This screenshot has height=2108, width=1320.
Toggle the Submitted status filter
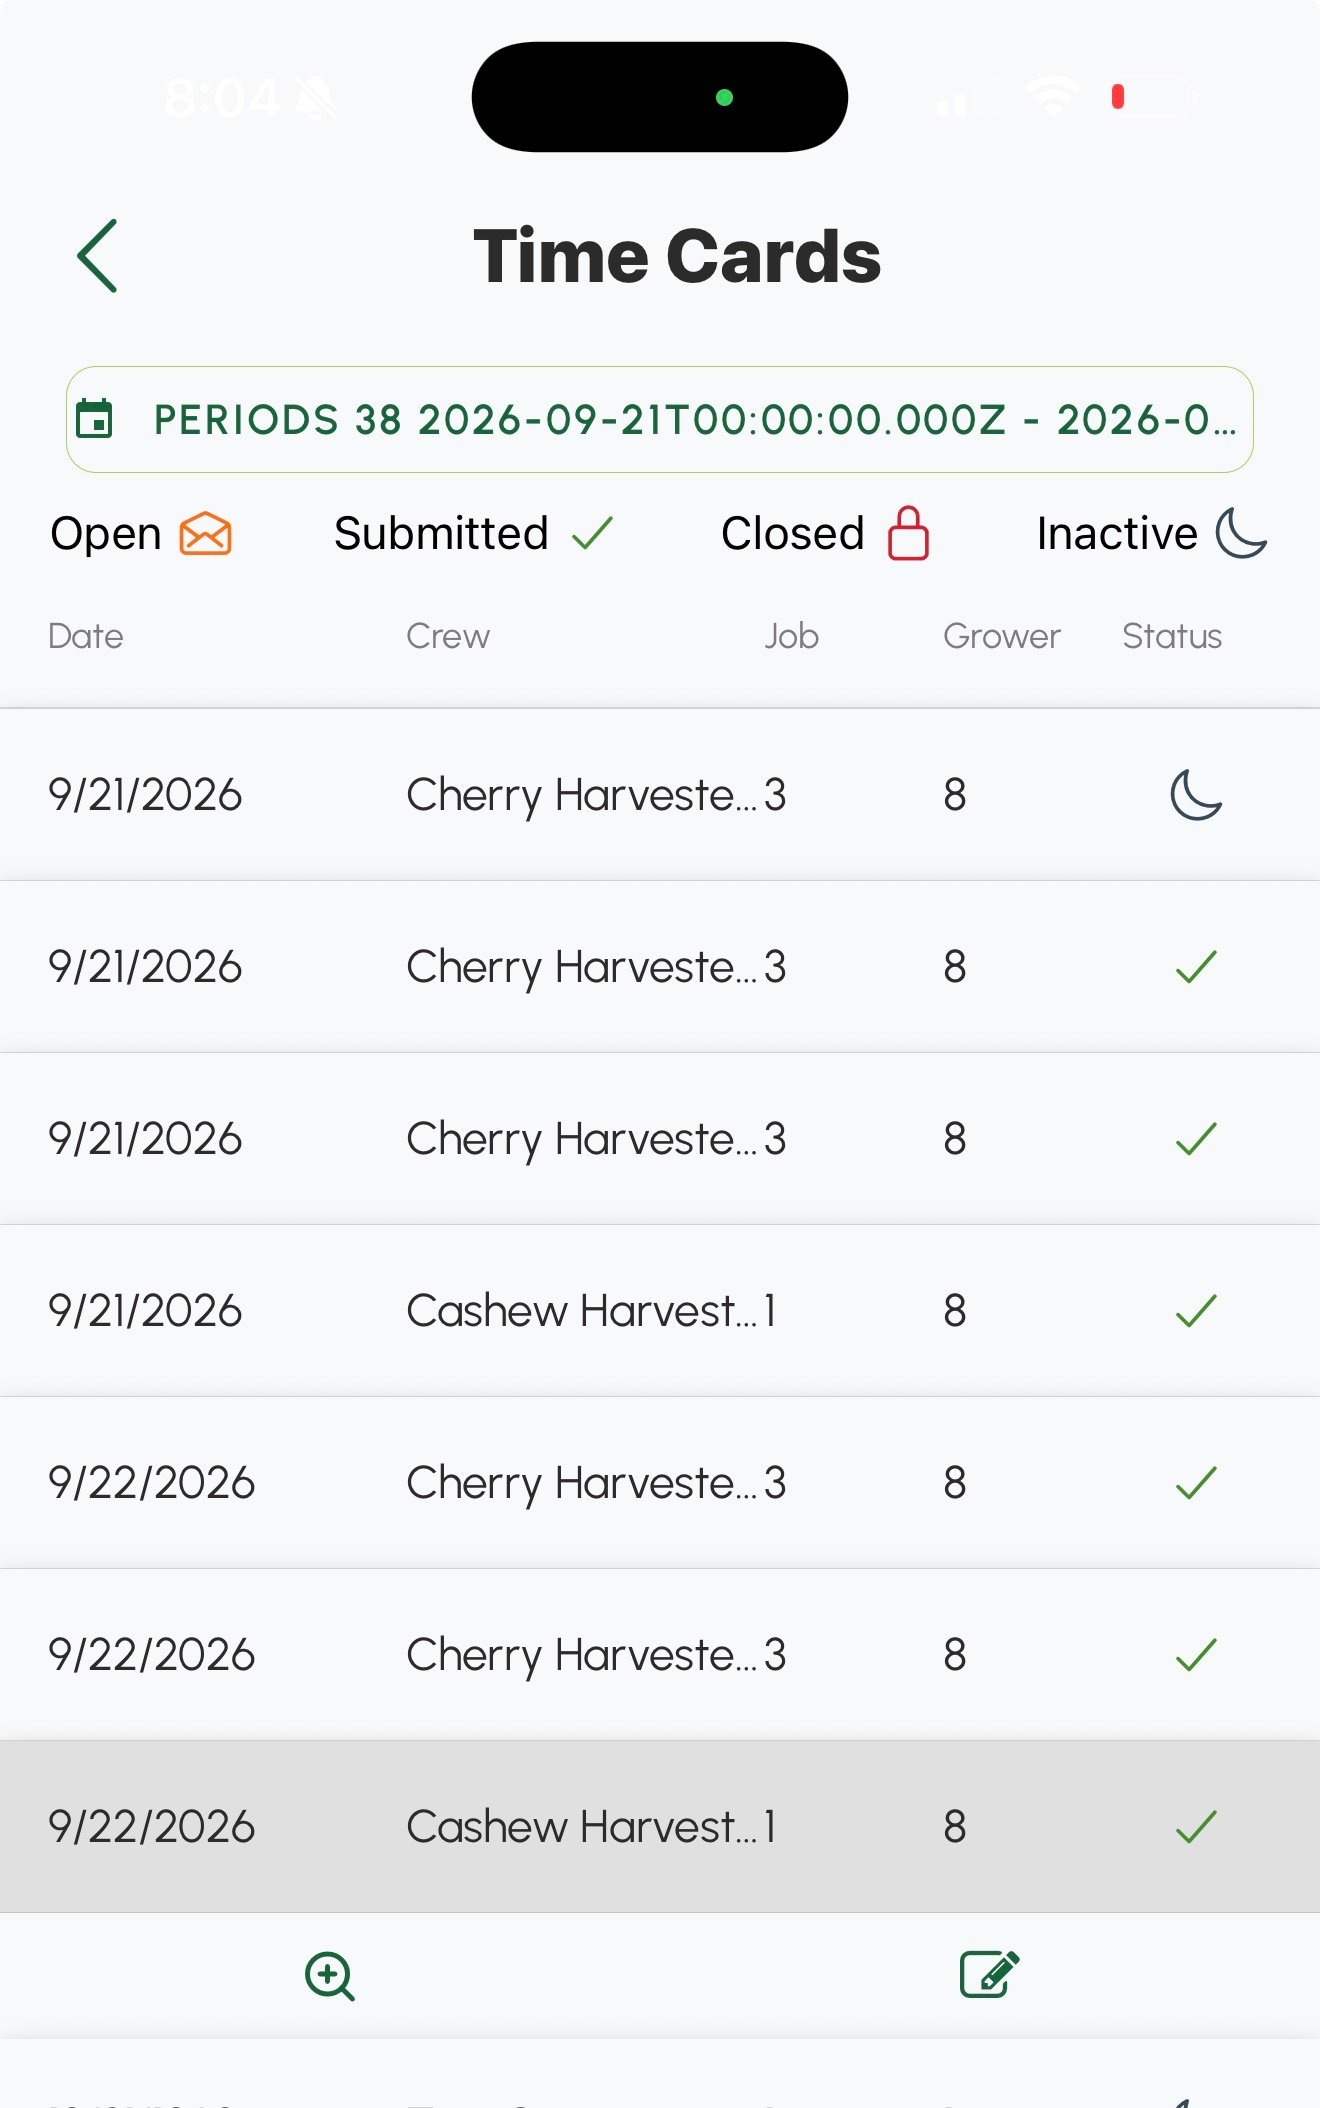coord(474,533)
